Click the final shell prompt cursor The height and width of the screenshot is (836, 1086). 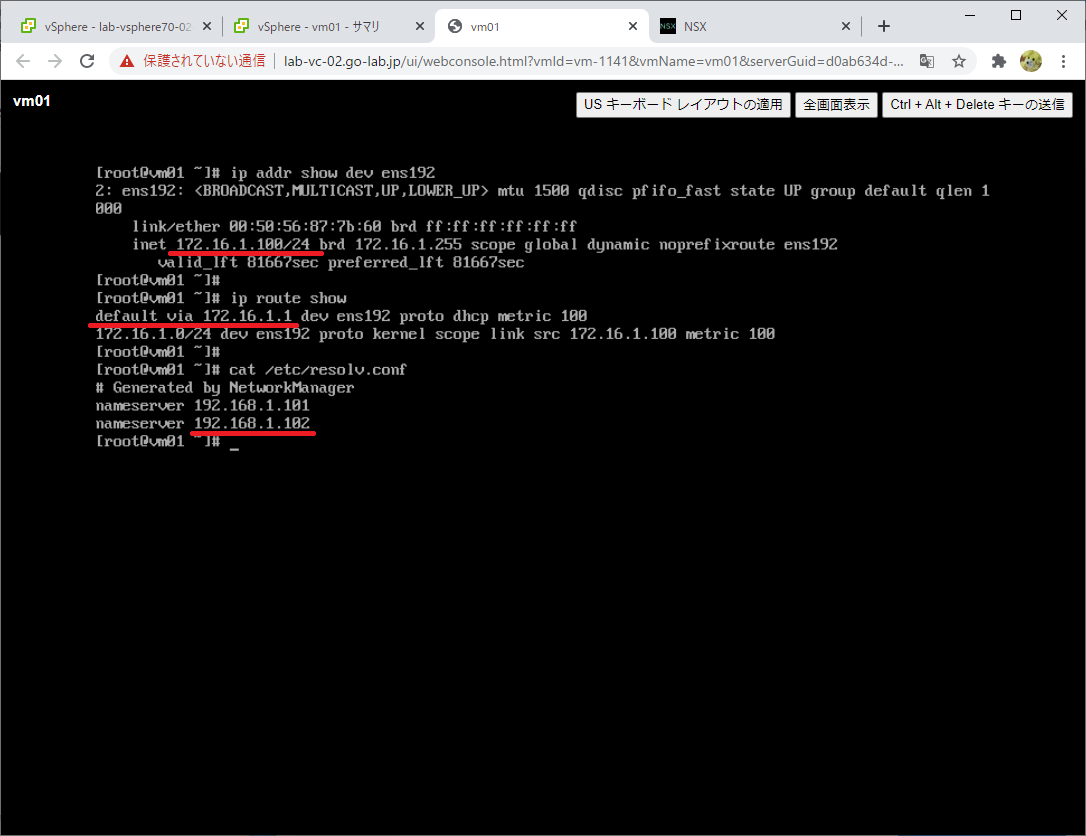[x=234, y=447]
